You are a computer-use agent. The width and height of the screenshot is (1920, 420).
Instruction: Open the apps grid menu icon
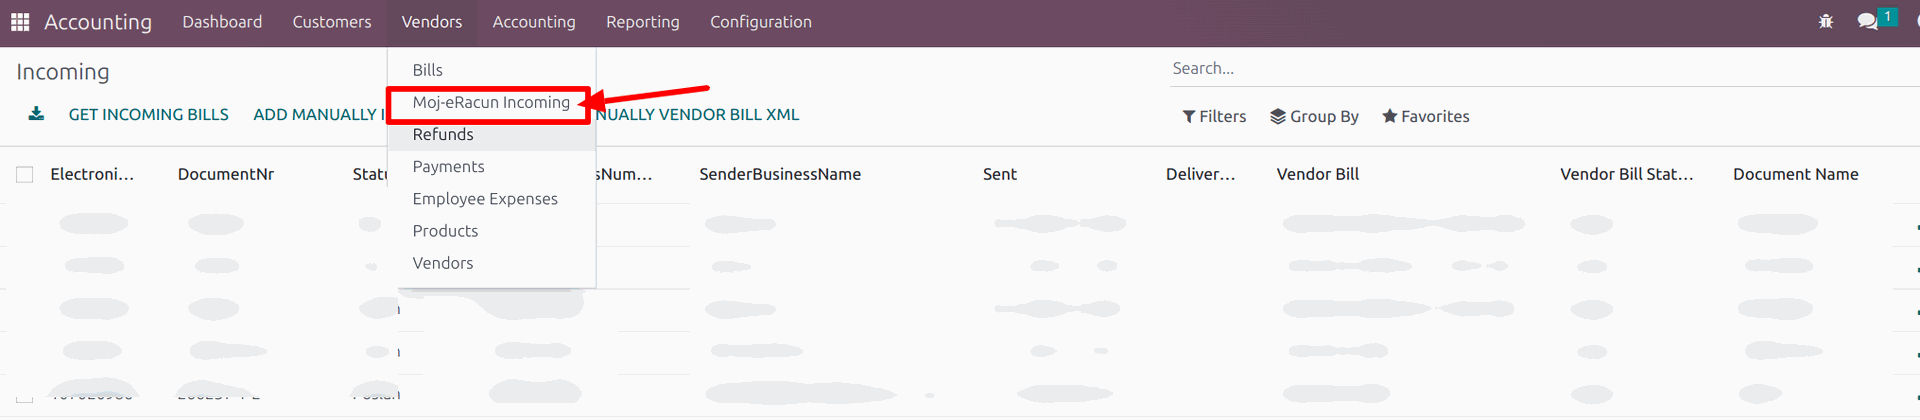coord(20,22)
